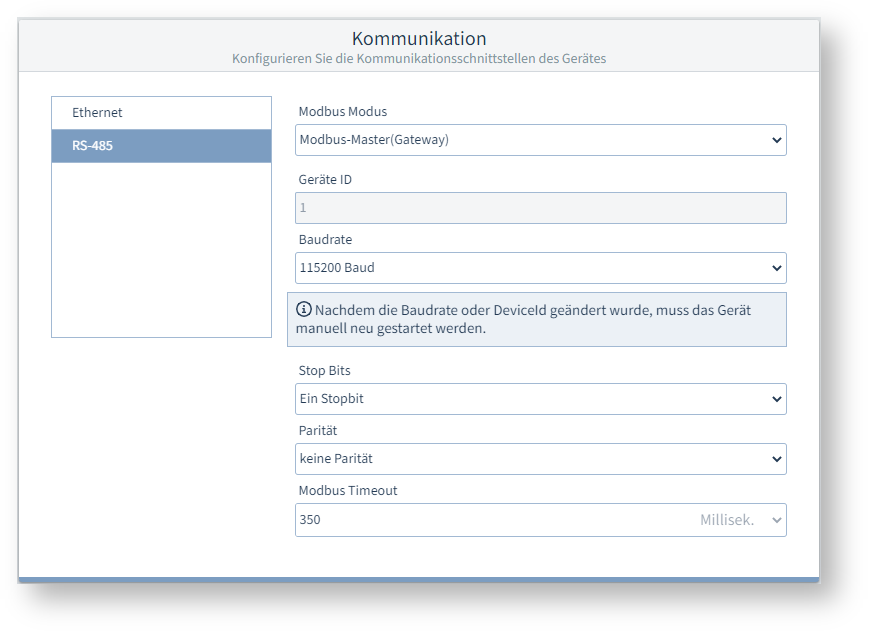The image size is (869, 632).
Task: Open the Parität dropdown
Action: [540, 458]
